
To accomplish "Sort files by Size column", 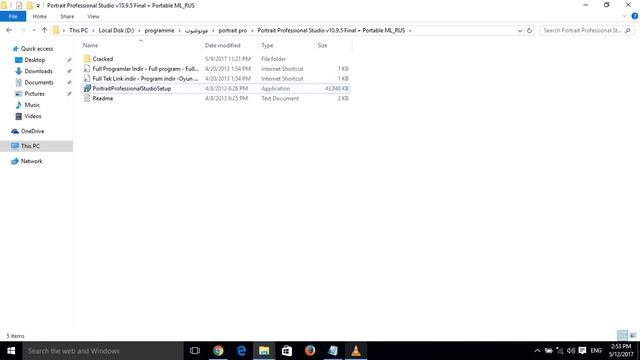I will (x=322, y=45).
